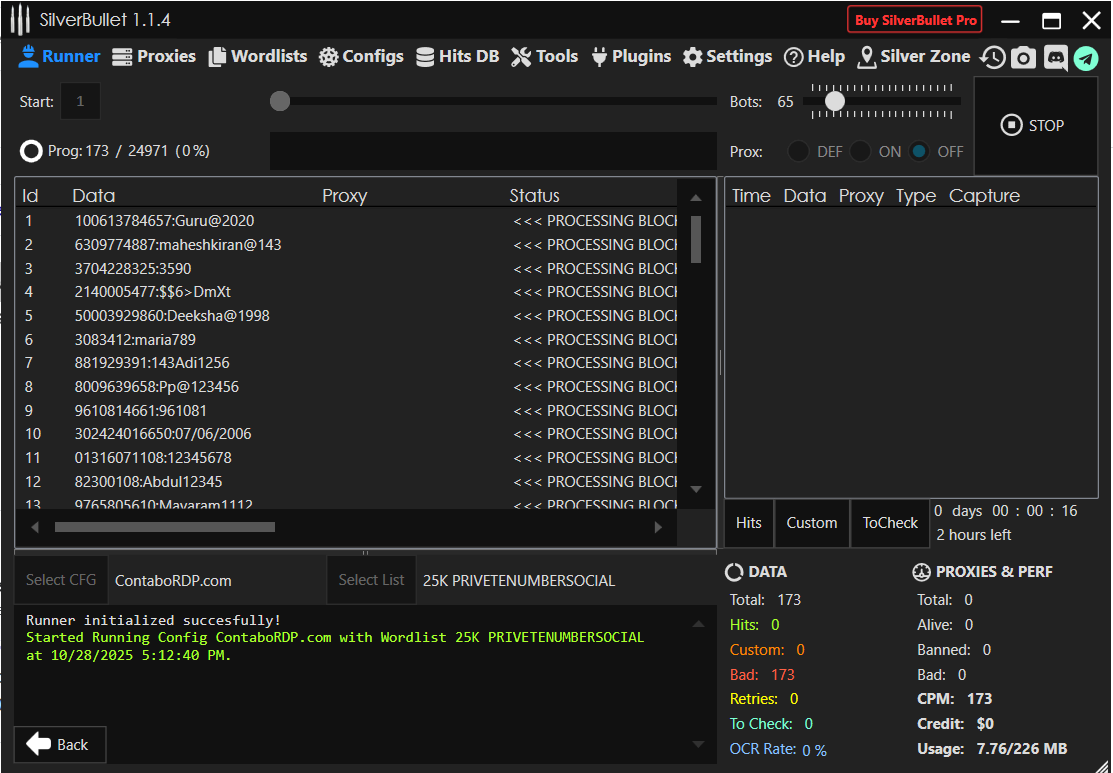Click the Runner user icon
1113x773 pixels.
coord(28,56)
